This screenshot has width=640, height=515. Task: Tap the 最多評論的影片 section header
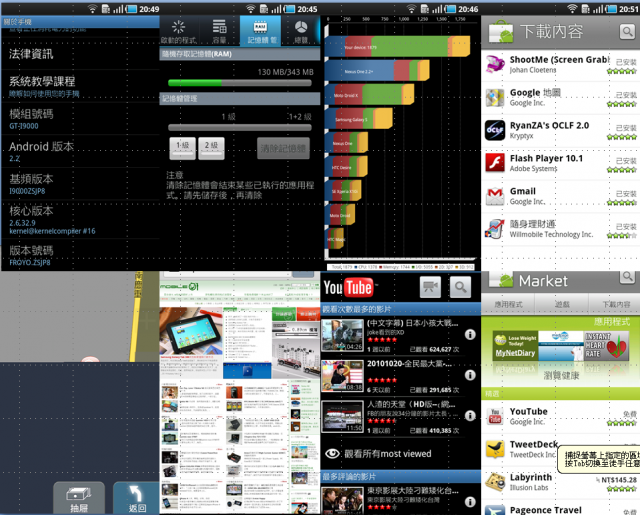pos(400,476)
